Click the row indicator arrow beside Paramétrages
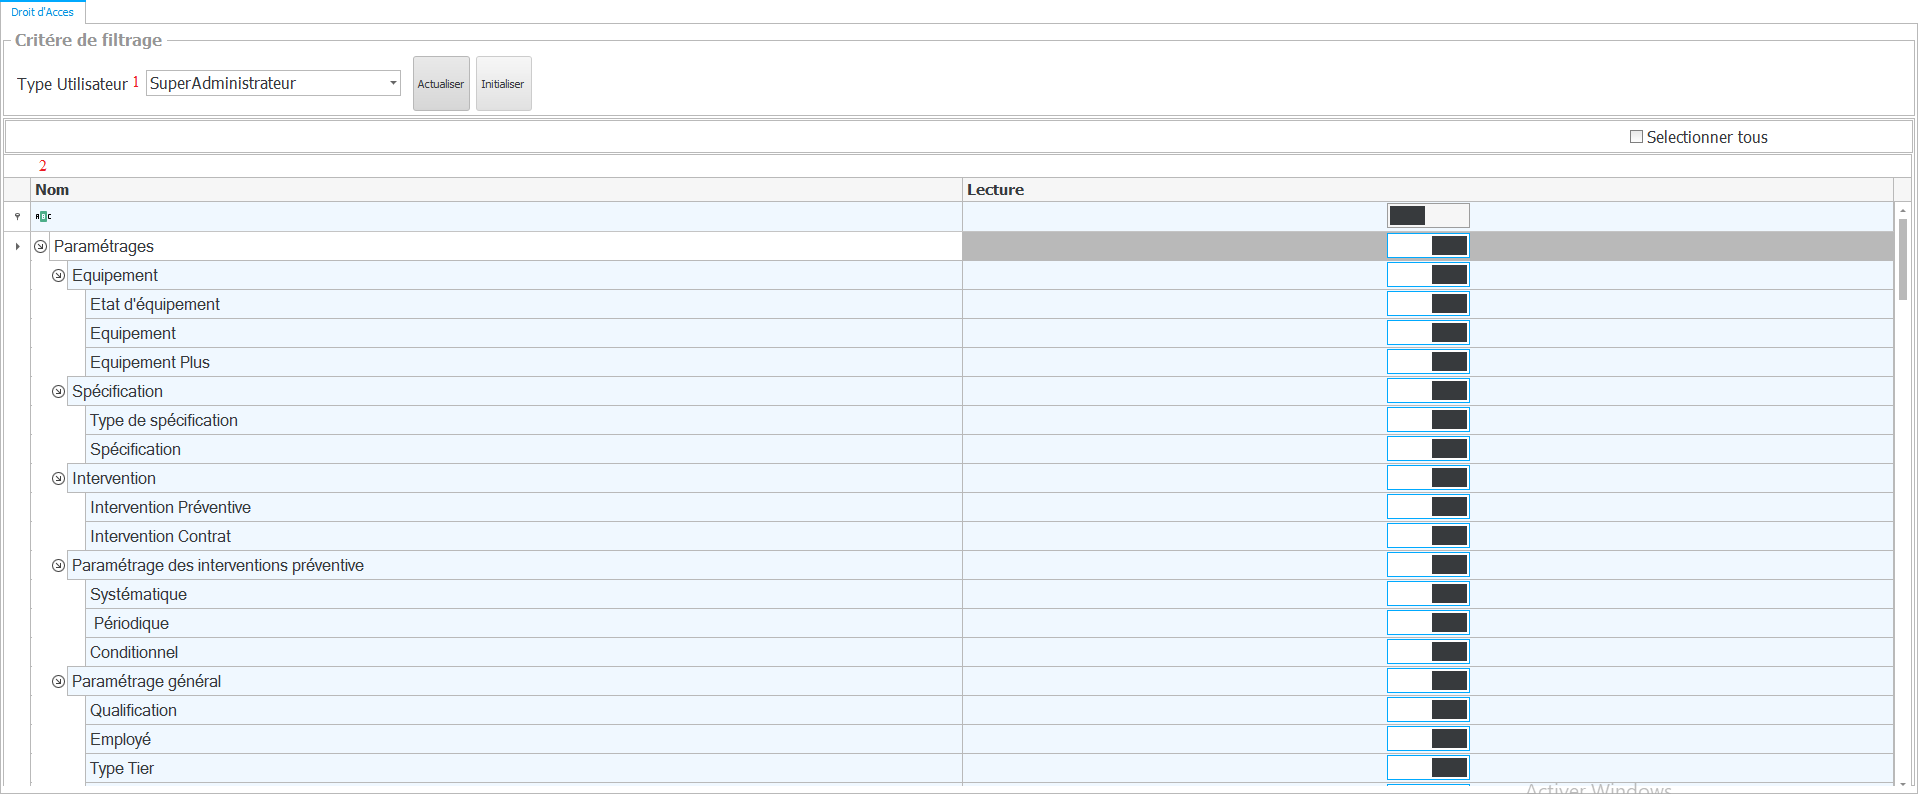 click(17, 246)
